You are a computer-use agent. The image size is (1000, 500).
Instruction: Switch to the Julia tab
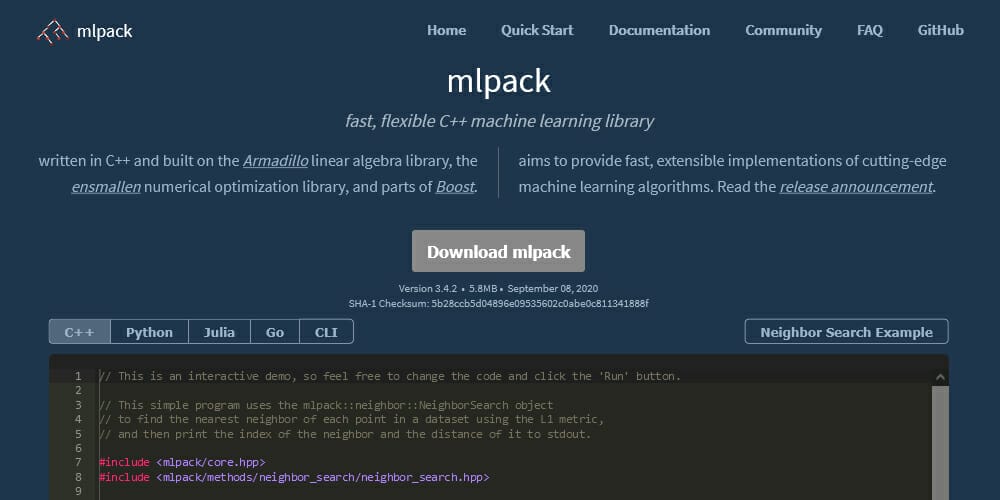point(219,332)
